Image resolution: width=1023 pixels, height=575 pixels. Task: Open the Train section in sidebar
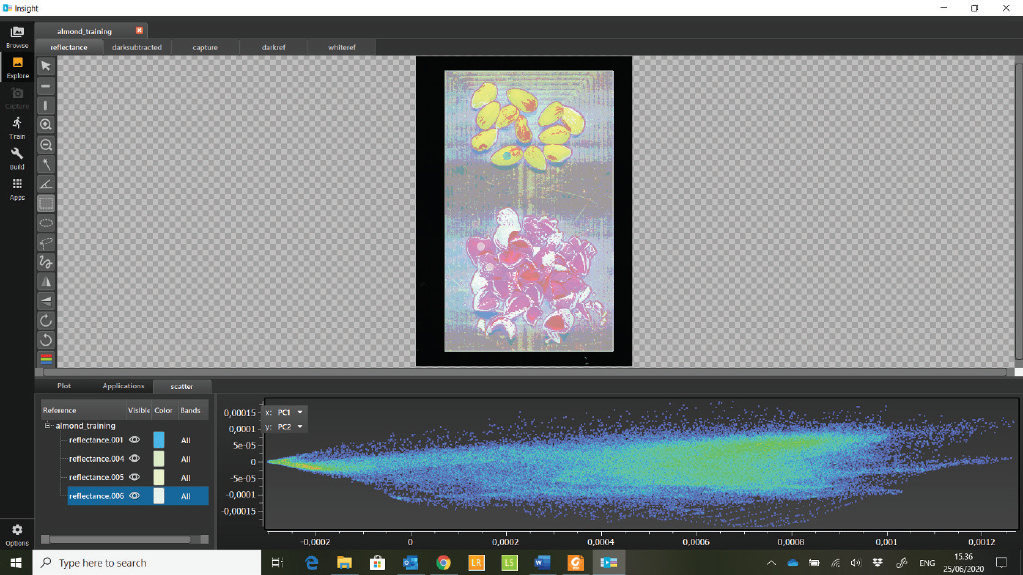pyautogui.click(x=17, y=126)
